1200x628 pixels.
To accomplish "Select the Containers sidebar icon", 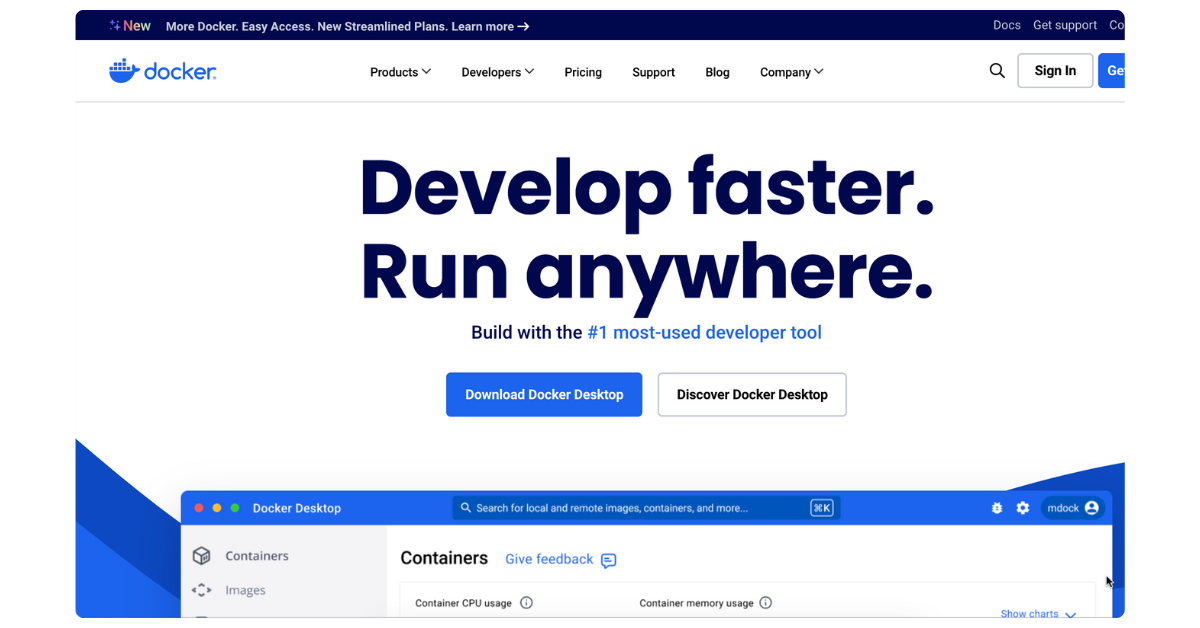I will pyautogui.click(x=202, y=555).
